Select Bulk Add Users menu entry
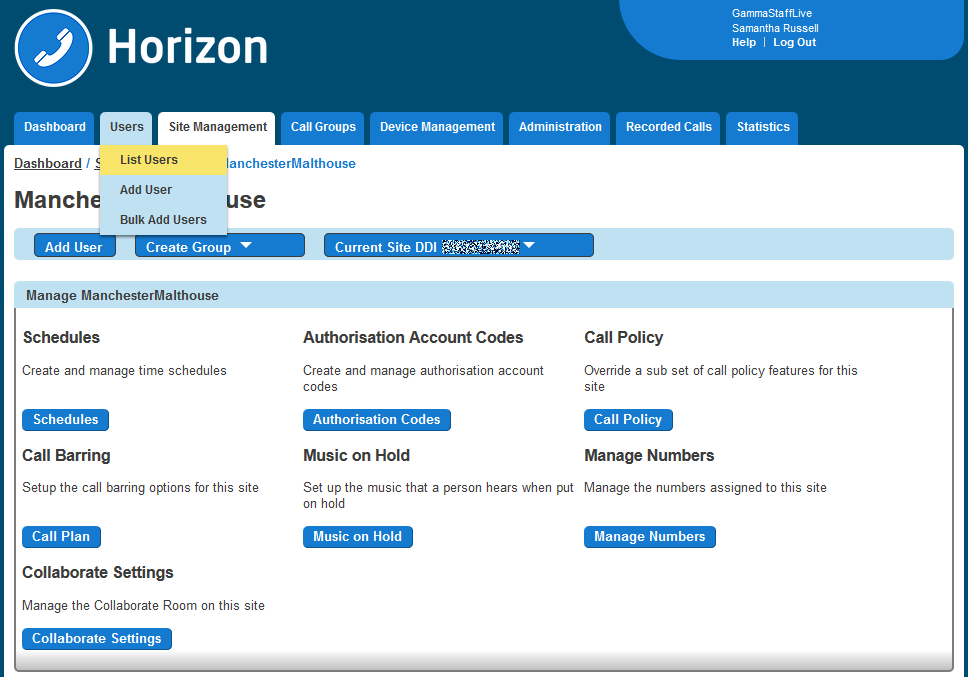This screenshot has height=677, width=968. tap(164, 220)
